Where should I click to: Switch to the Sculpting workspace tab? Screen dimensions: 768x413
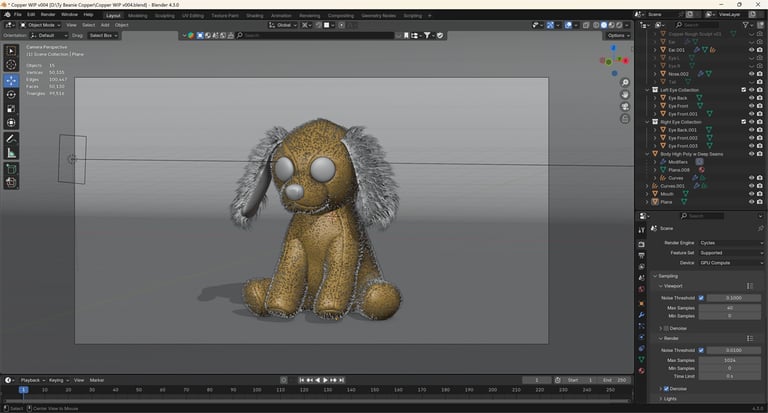(x=163, y=15)
